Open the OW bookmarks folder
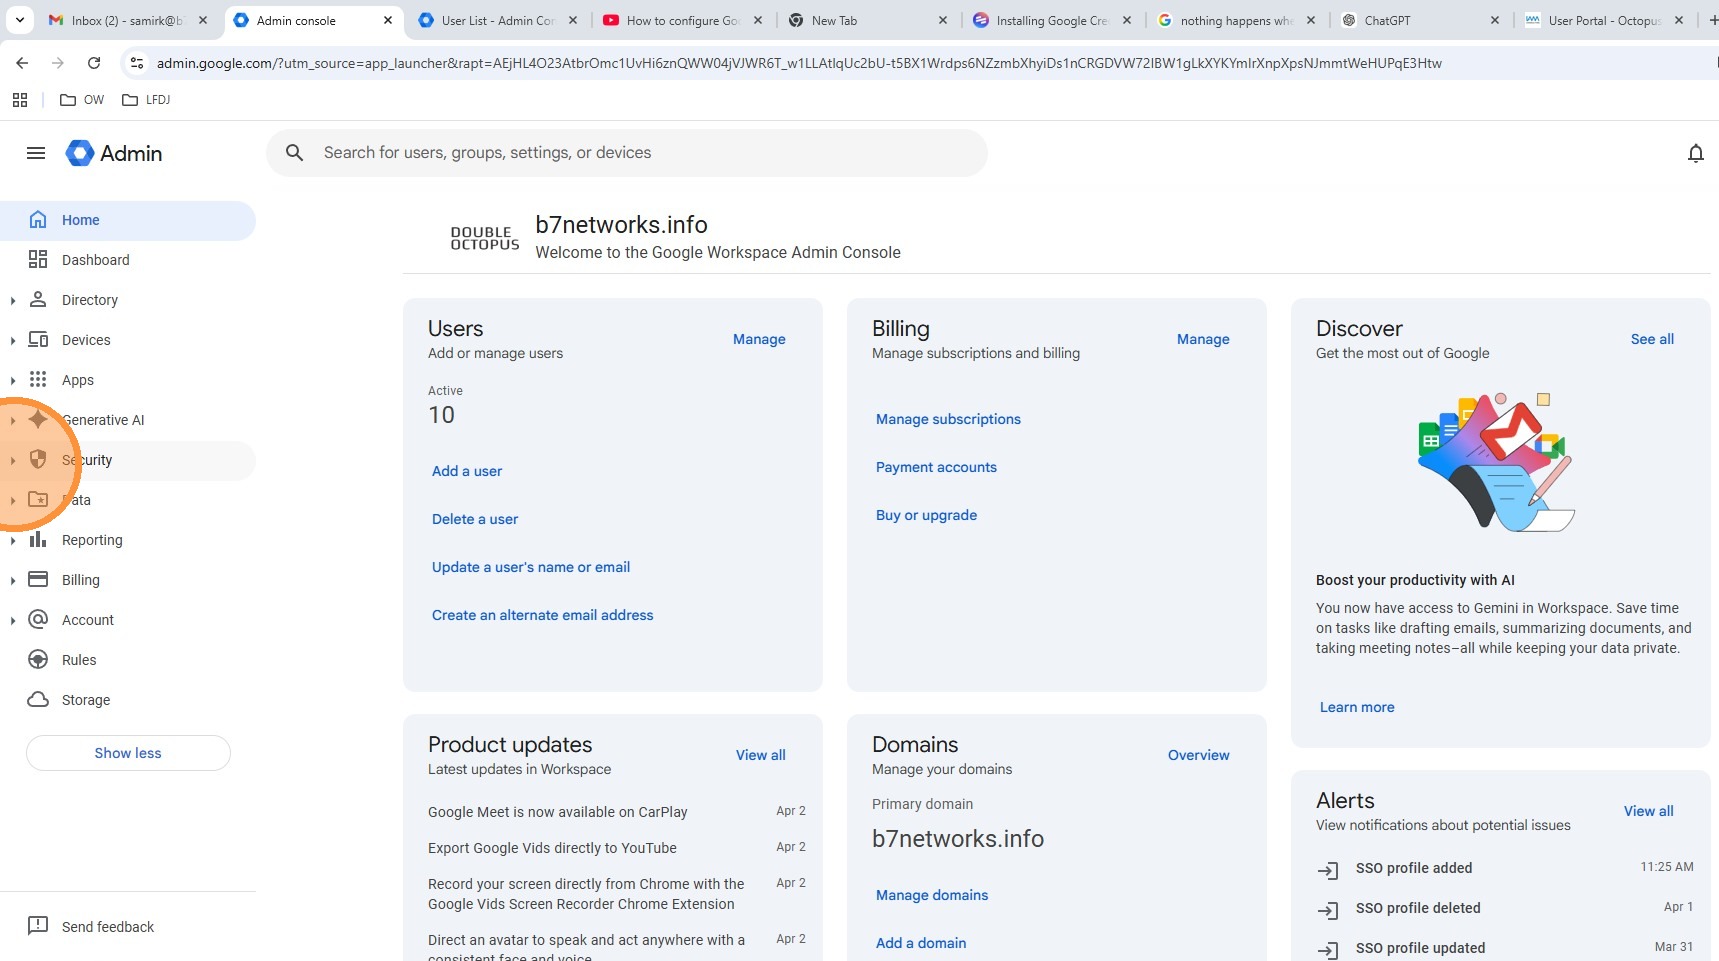The height and width of the screenshot is (961, 1719). [82, 100]
